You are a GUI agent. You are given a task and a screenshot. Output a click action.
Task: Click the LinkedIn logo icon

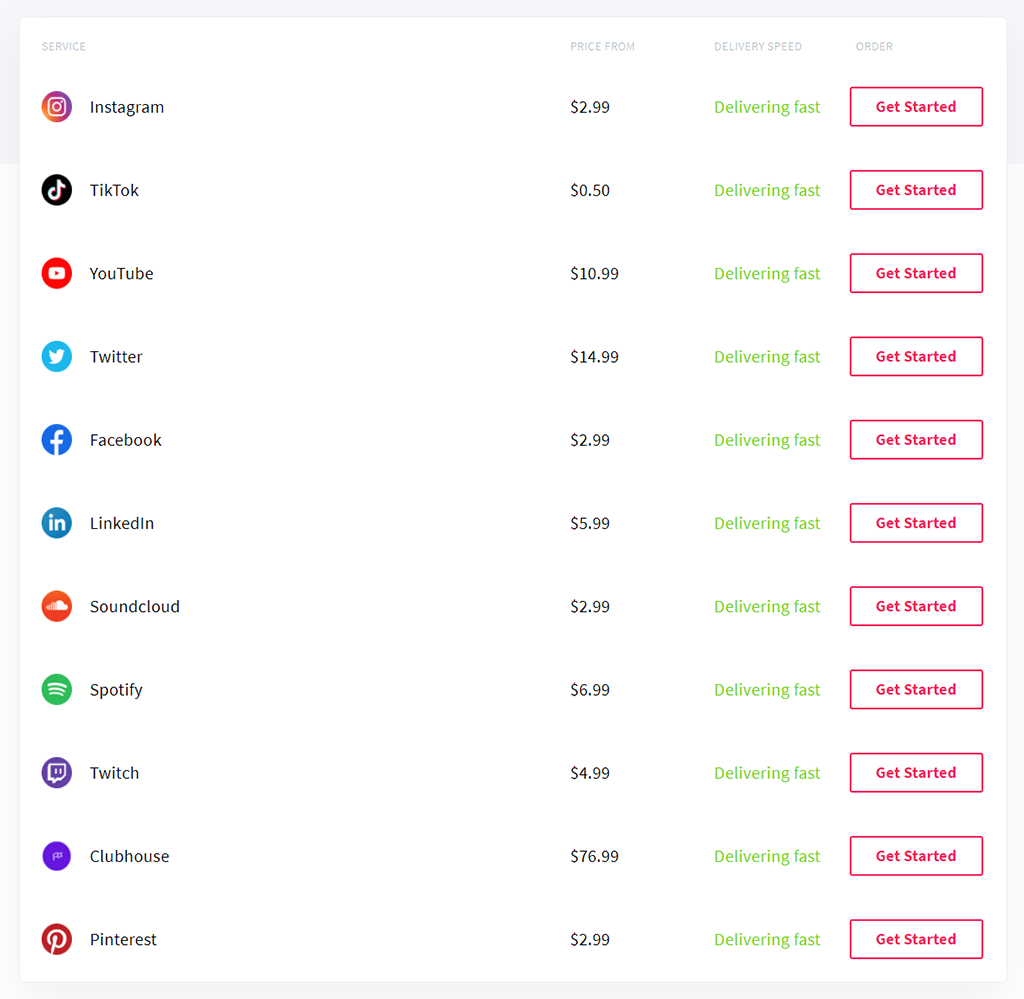click(x=57, y=523)
